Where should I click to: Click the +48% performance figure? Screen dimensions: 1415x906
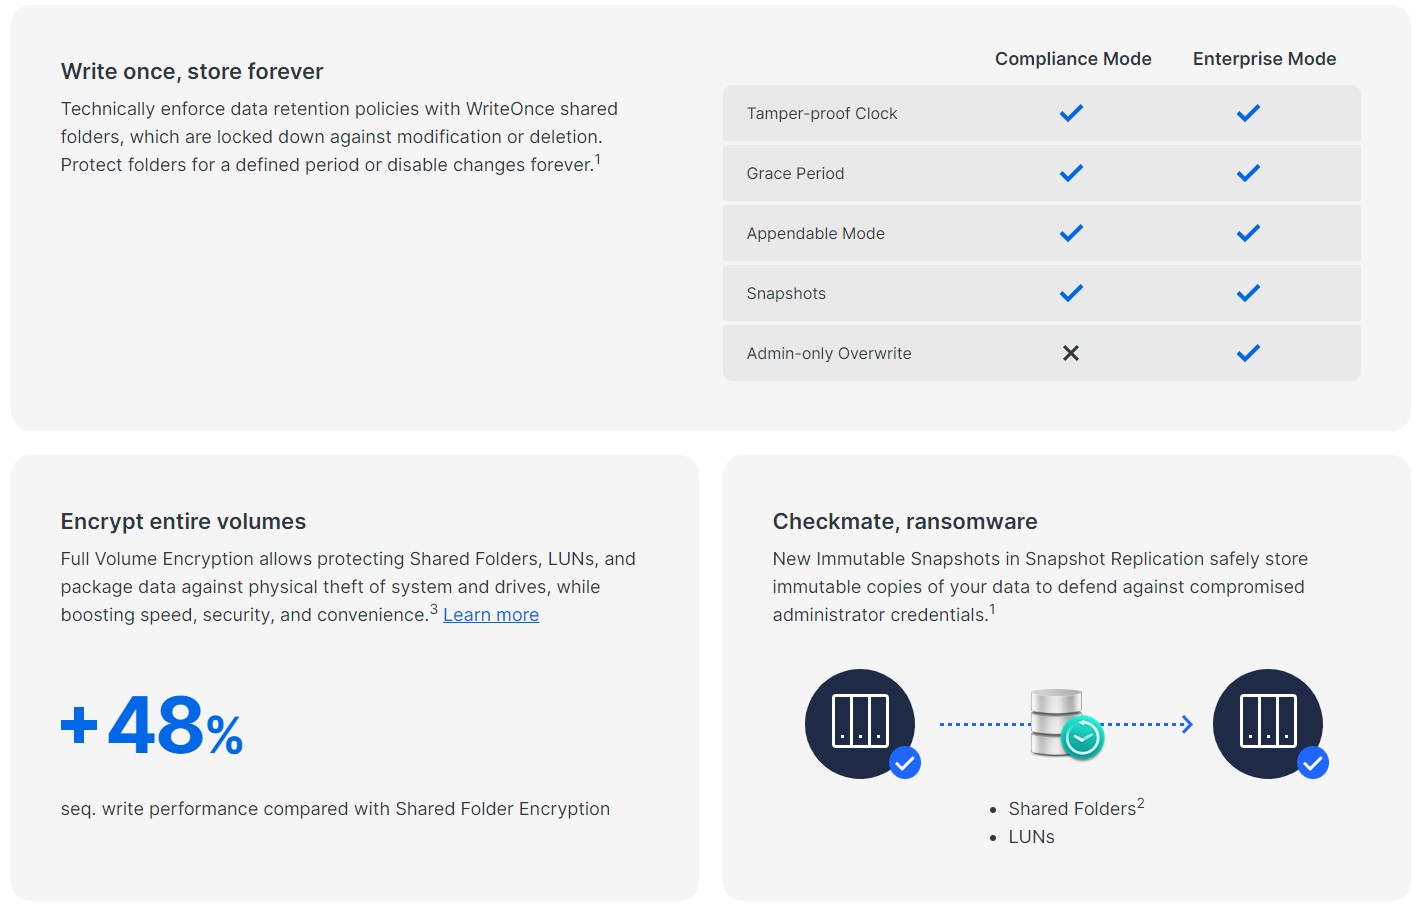[x=152, y=725]
